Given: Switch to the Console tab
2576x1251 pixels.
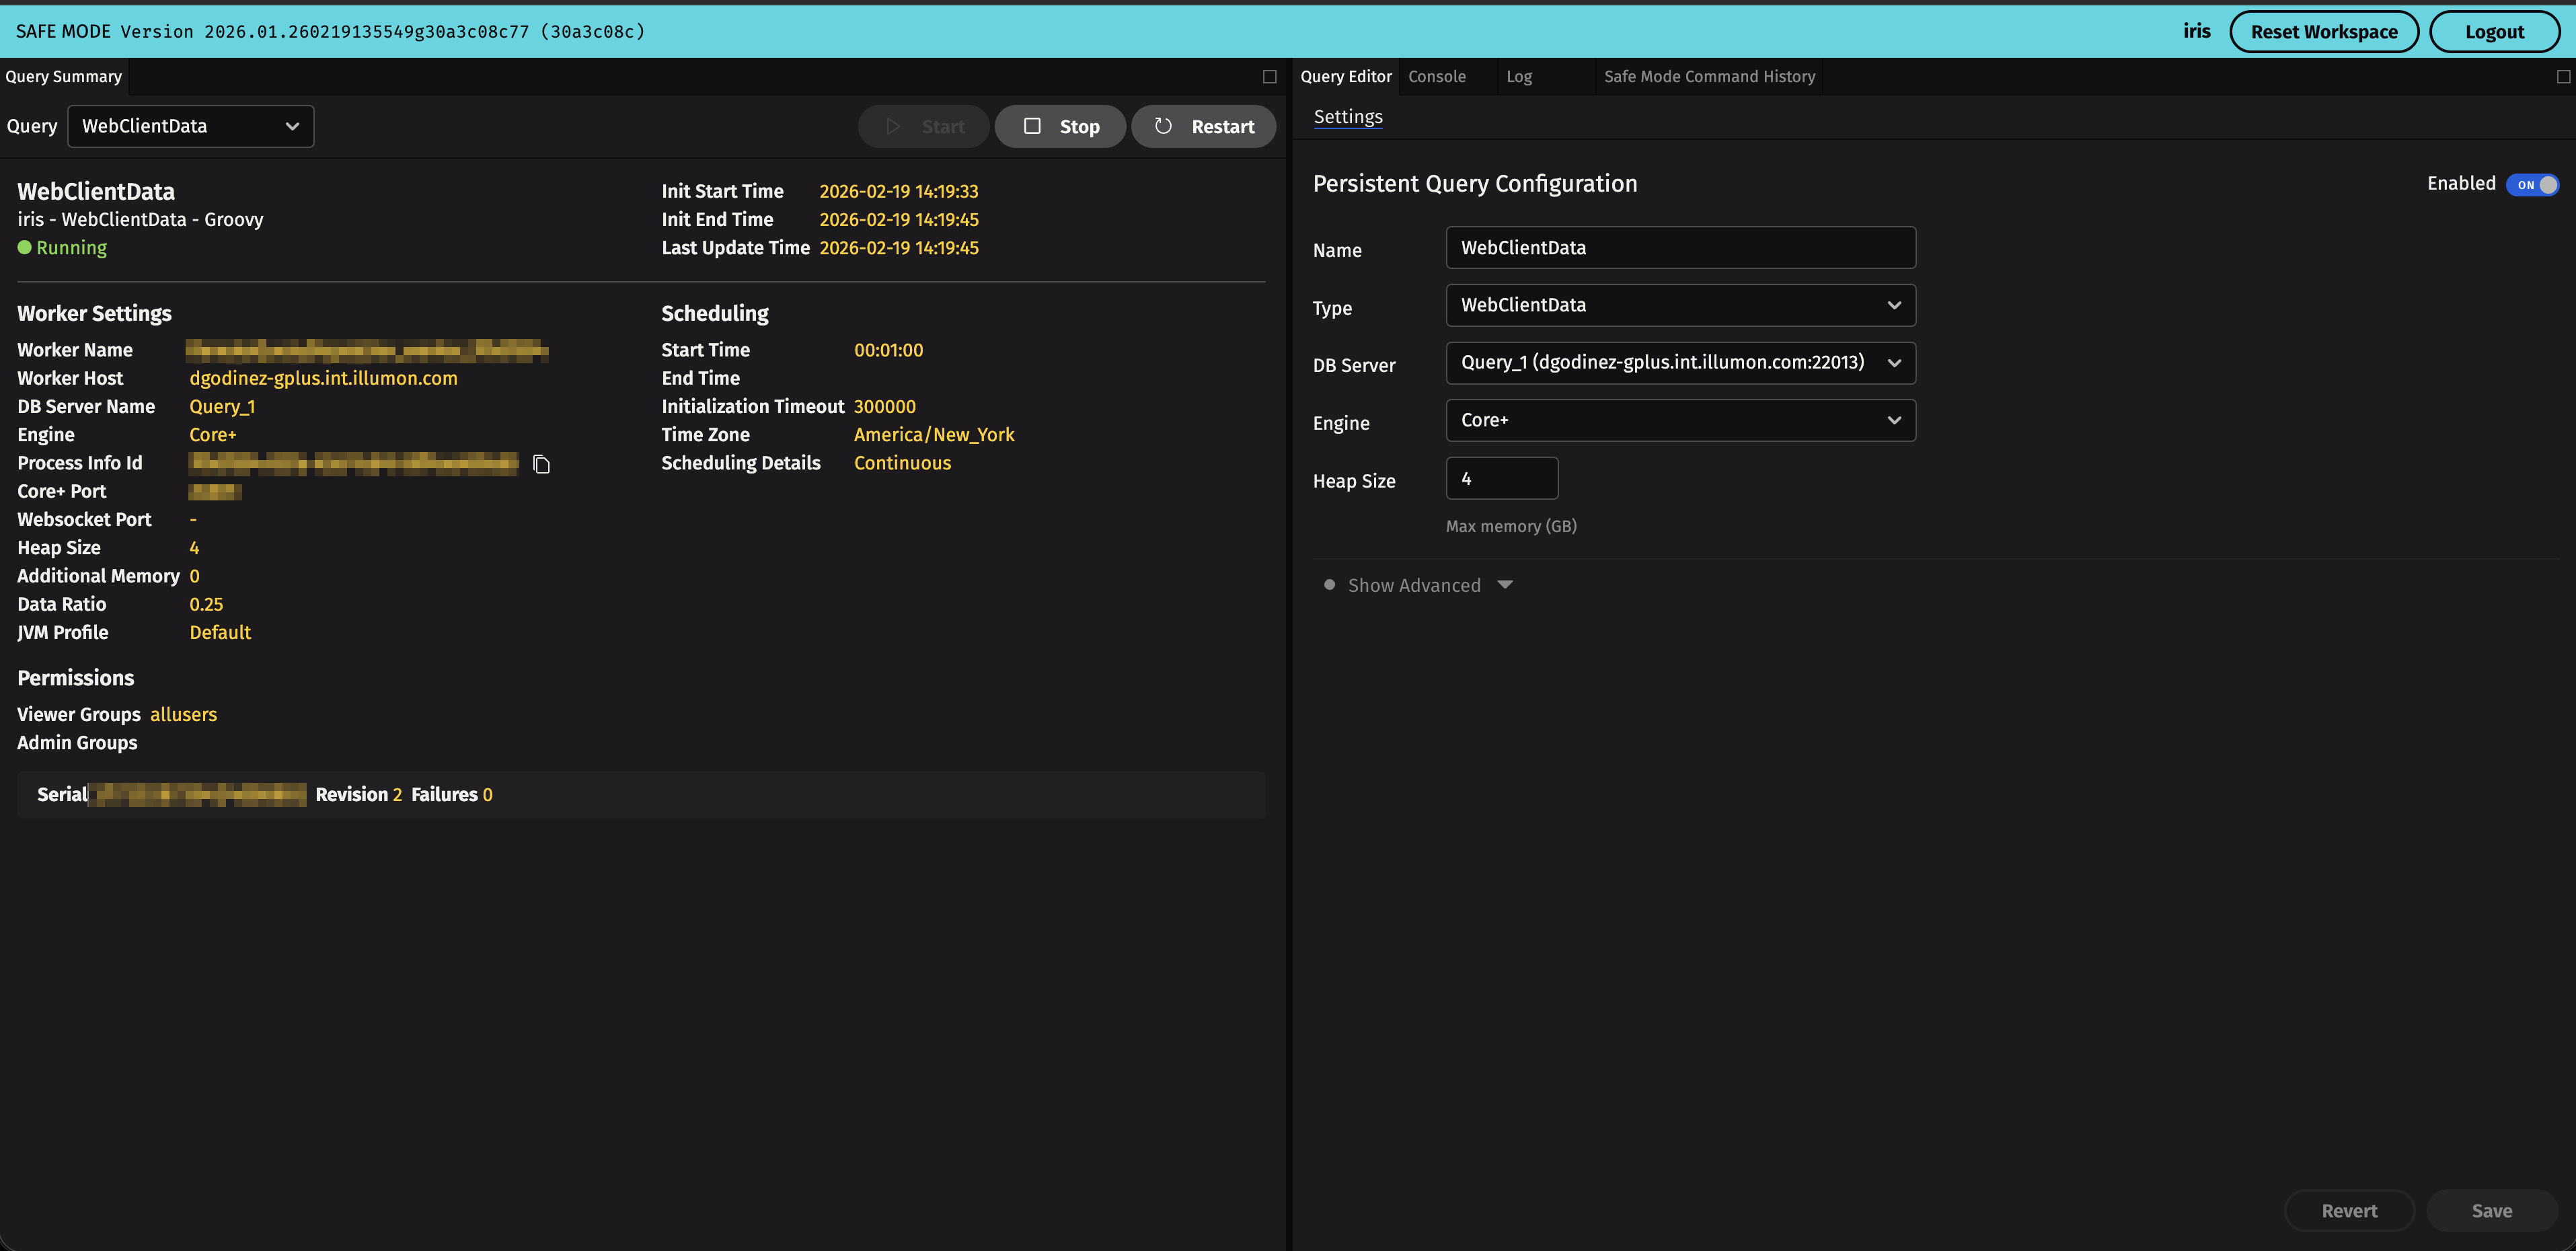Looking at the screenshot, I should 1436,77.
